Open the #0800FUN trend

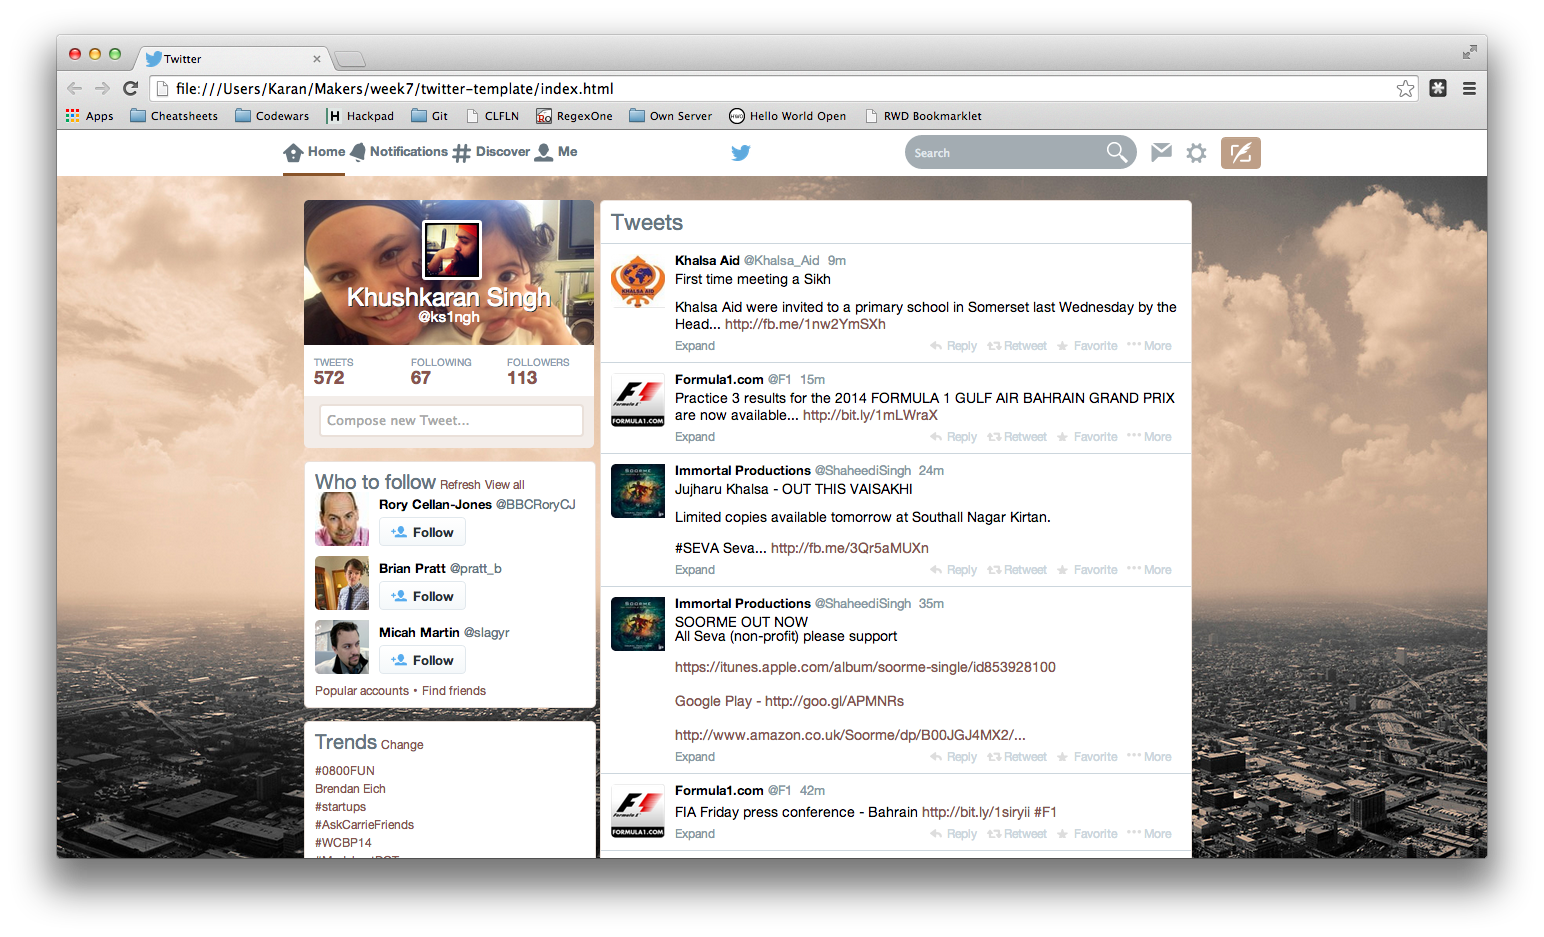coord(345,771)
